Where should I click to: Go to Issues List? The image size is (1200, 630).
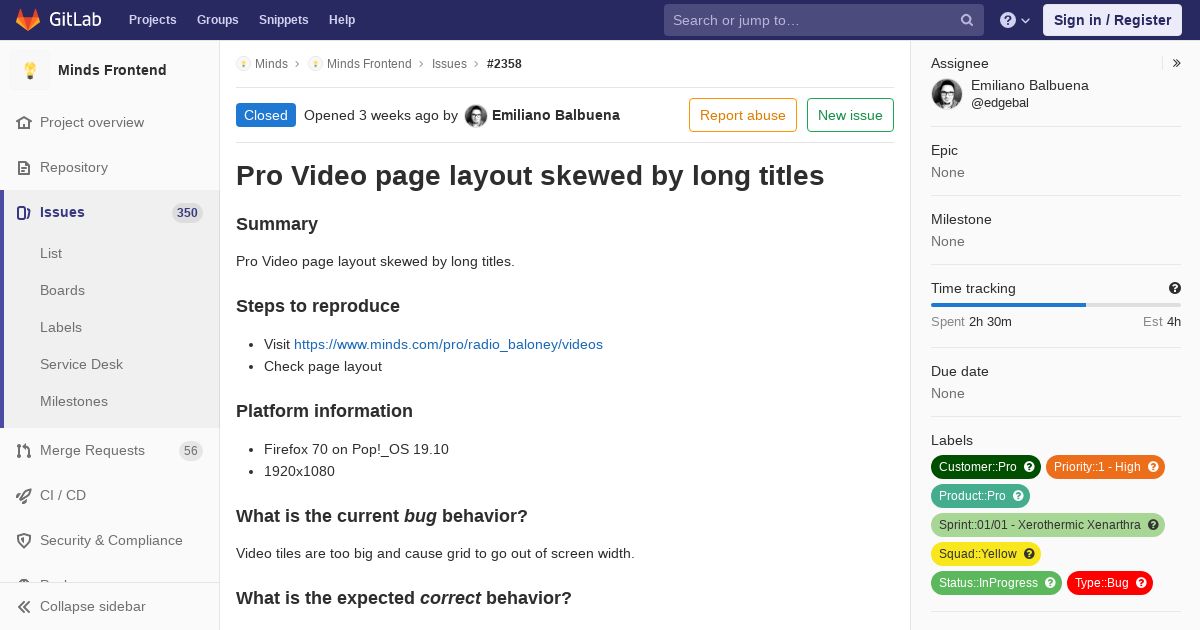(51, 254)
